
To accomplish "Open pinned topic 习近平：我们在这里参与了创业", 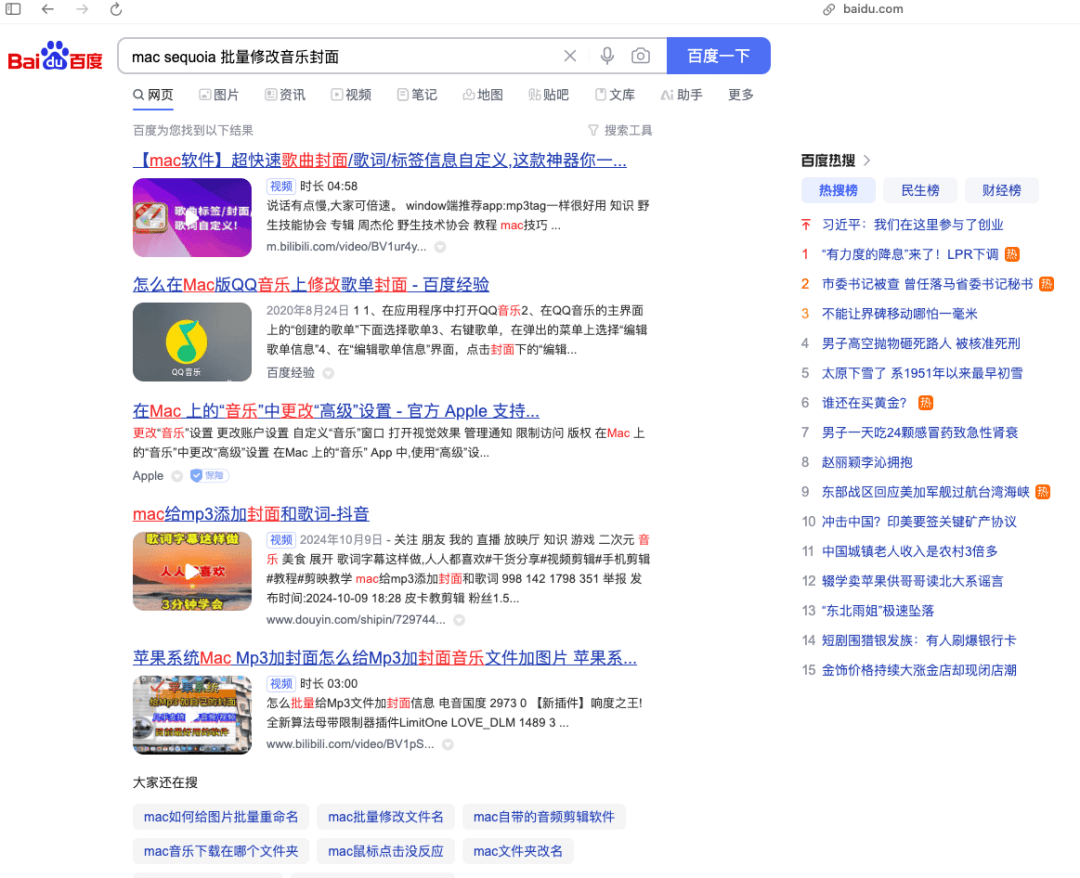I will coord(913,224).
